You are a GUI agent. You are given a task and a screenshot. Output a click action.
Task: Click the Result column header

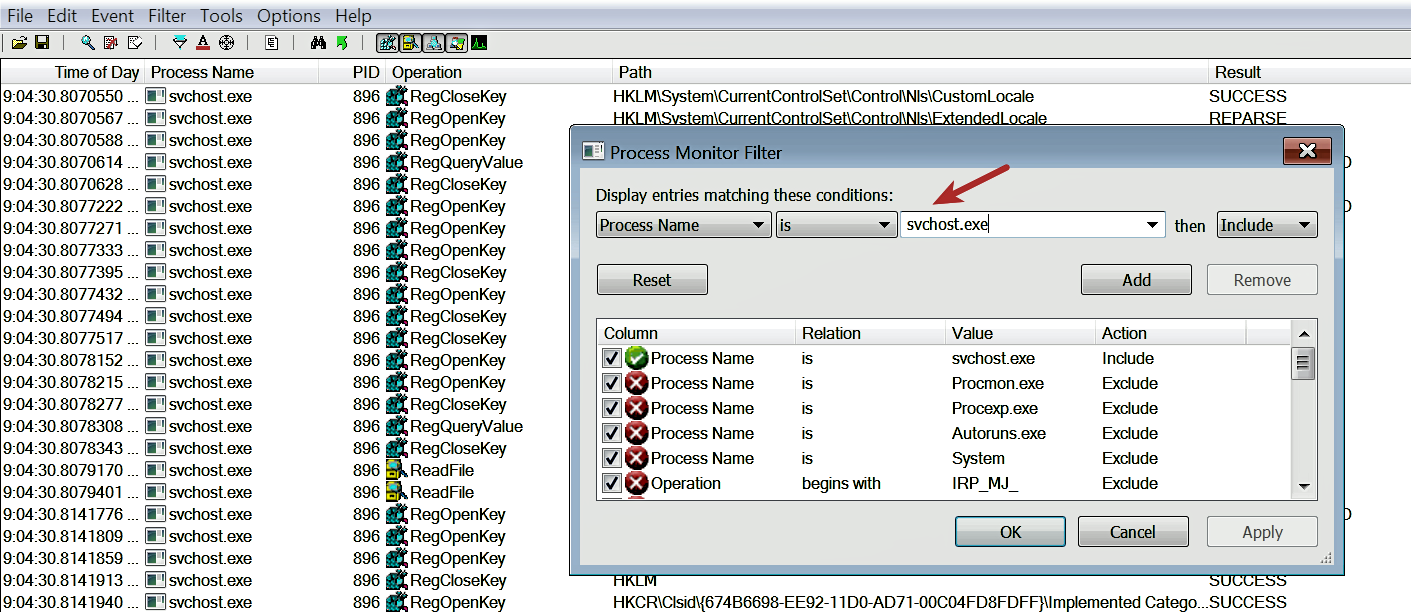1309,72
